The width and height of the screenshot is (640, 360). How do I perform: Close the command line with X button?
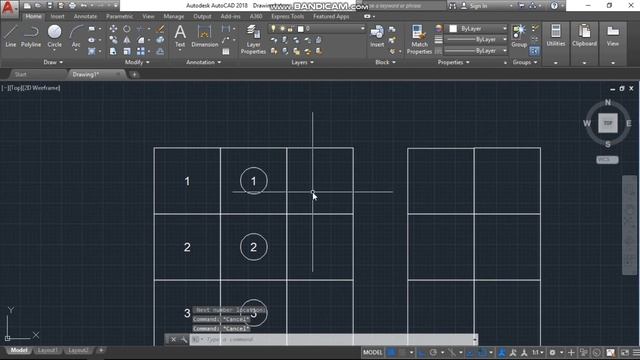pos(173,339)
